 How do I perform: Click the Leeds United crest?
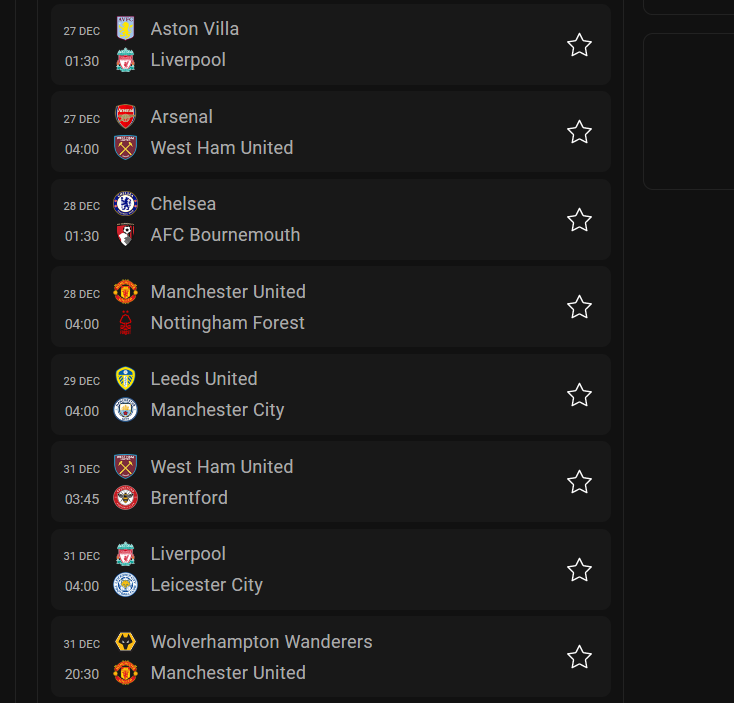[x=125, y=379]
